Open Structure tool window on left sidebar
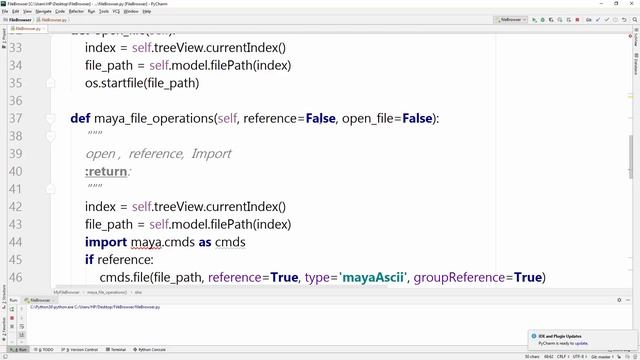Viewport: 640px width, 360px height. point(4,298)
